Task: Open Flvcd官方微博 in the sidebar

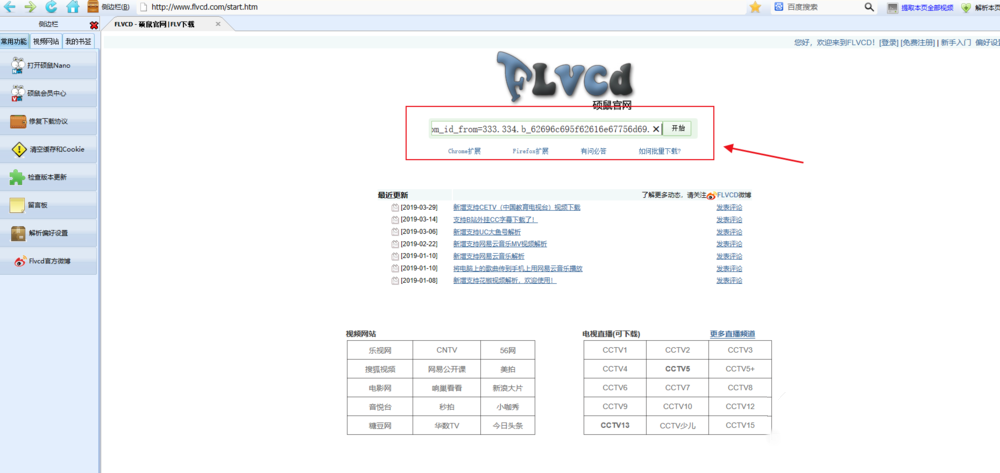Action: tap(48, 261)
